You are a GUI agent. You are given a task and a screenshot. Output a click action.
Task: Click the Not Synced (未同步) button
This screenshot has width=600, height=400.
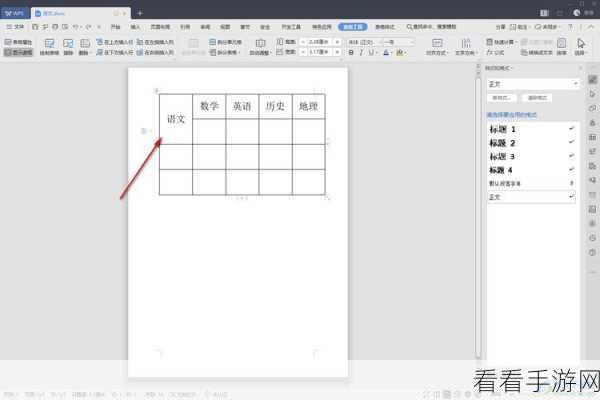coord(547,27)
